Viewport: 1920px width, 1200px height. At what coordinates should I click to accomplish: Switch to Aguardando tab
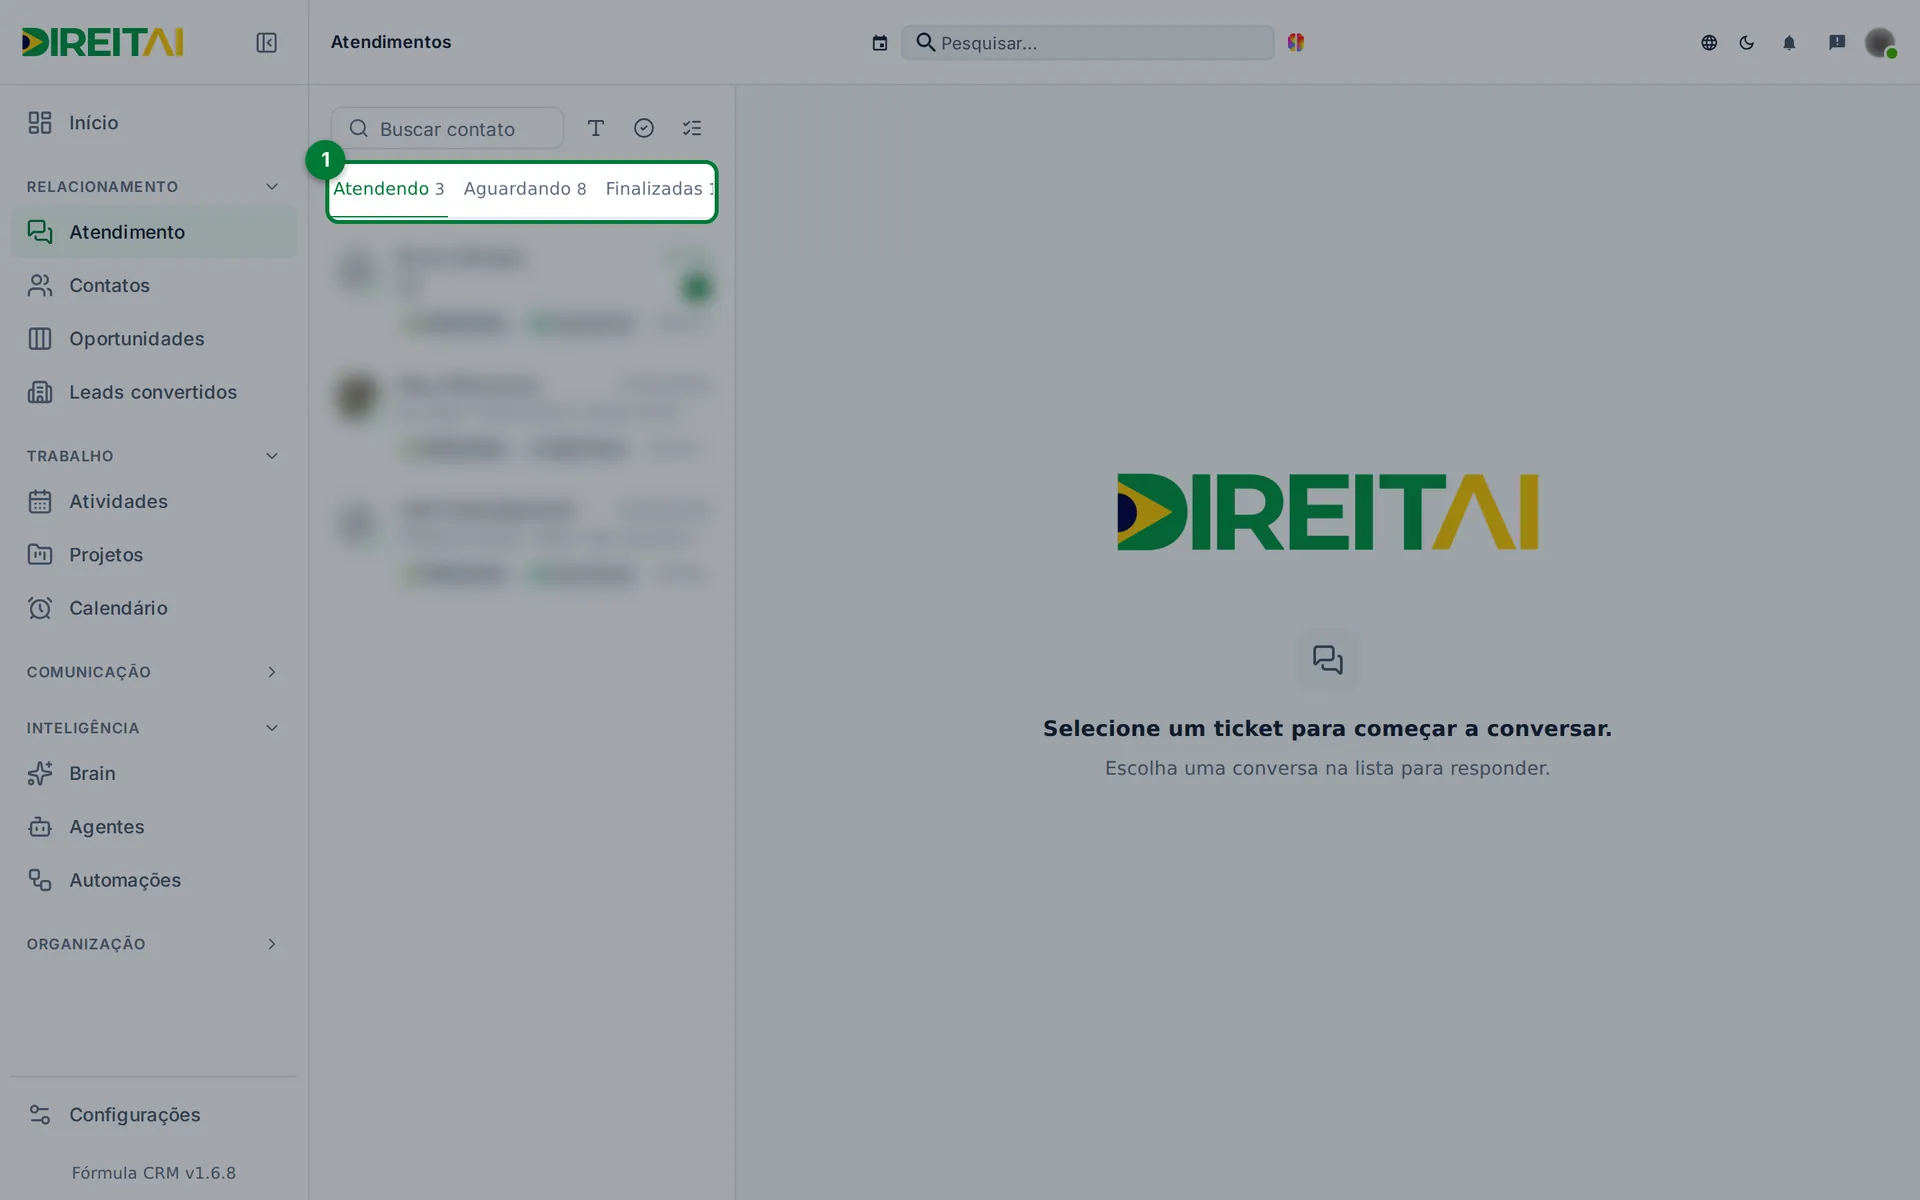[525, 189]
